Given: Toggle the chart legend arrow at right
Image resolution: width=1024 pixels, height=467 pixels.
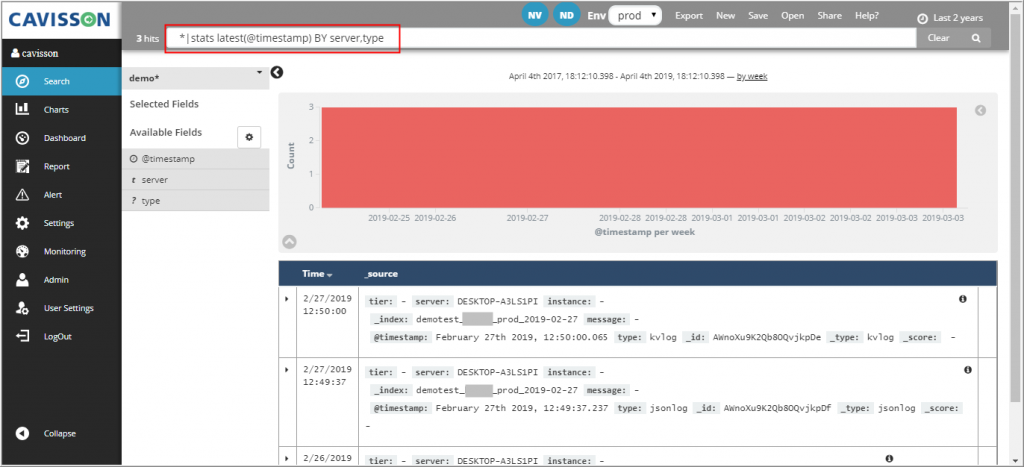Looking at the screenshot, I should tap(980, 110).
